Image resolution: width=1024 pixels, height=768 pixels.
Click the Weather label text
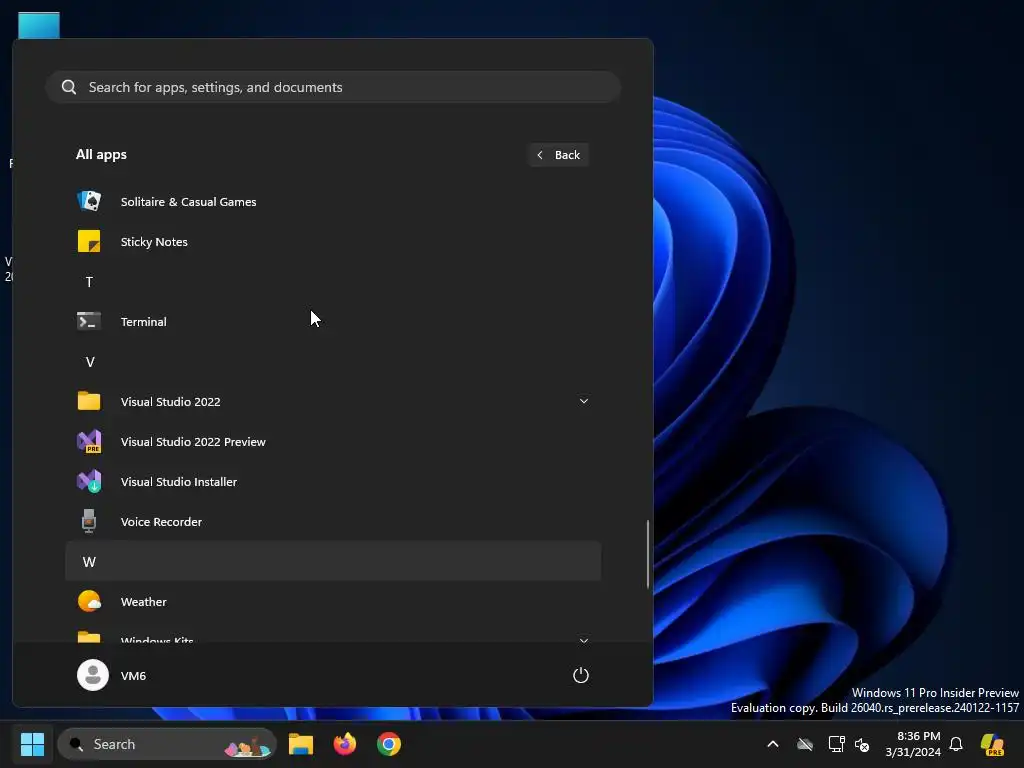point(144,601)
